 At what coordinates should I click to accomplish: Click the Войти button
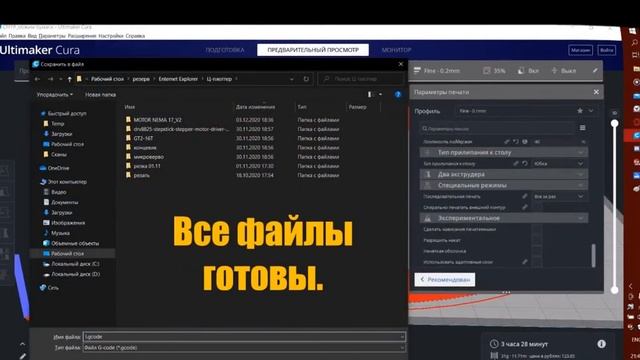coord(607,50)
